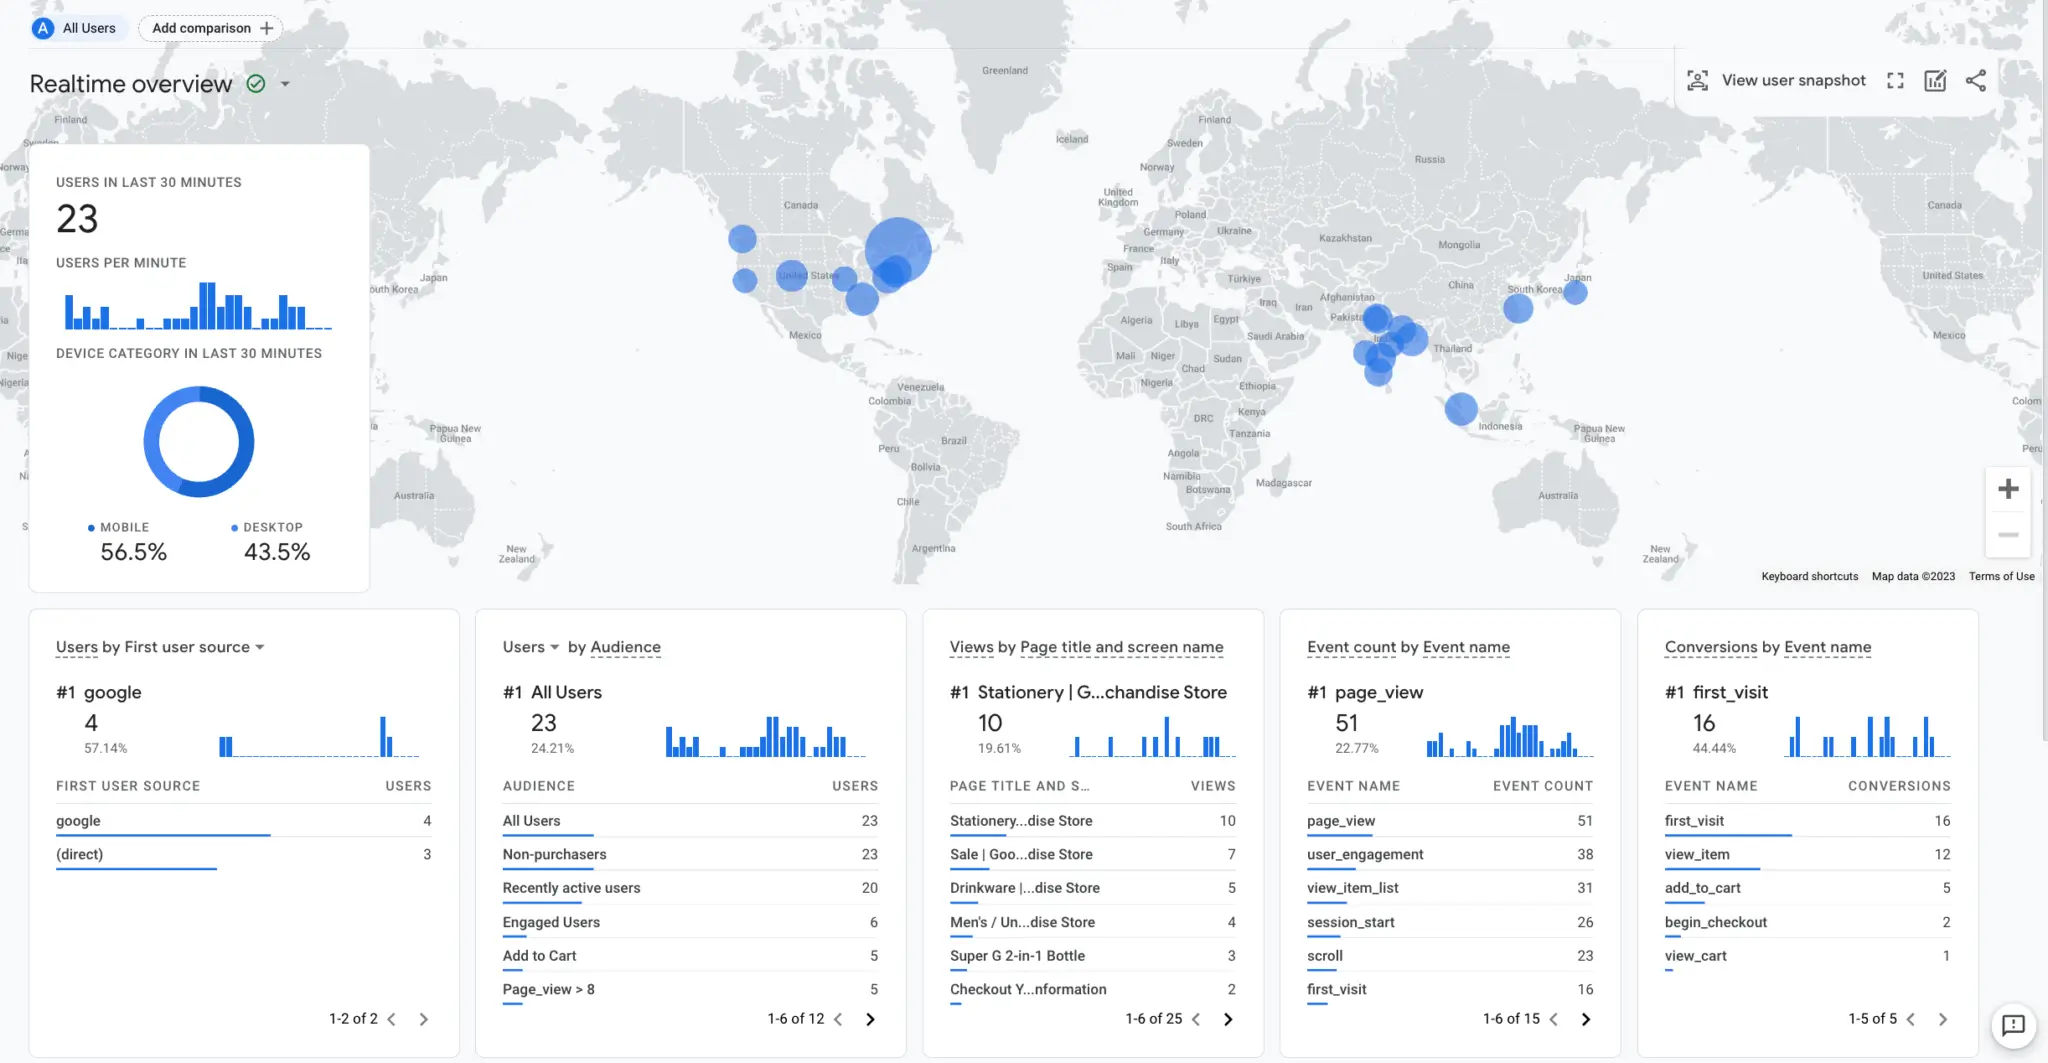Click Add comparison
This screenshot has width=2048, height=1063.
[210, 28]
